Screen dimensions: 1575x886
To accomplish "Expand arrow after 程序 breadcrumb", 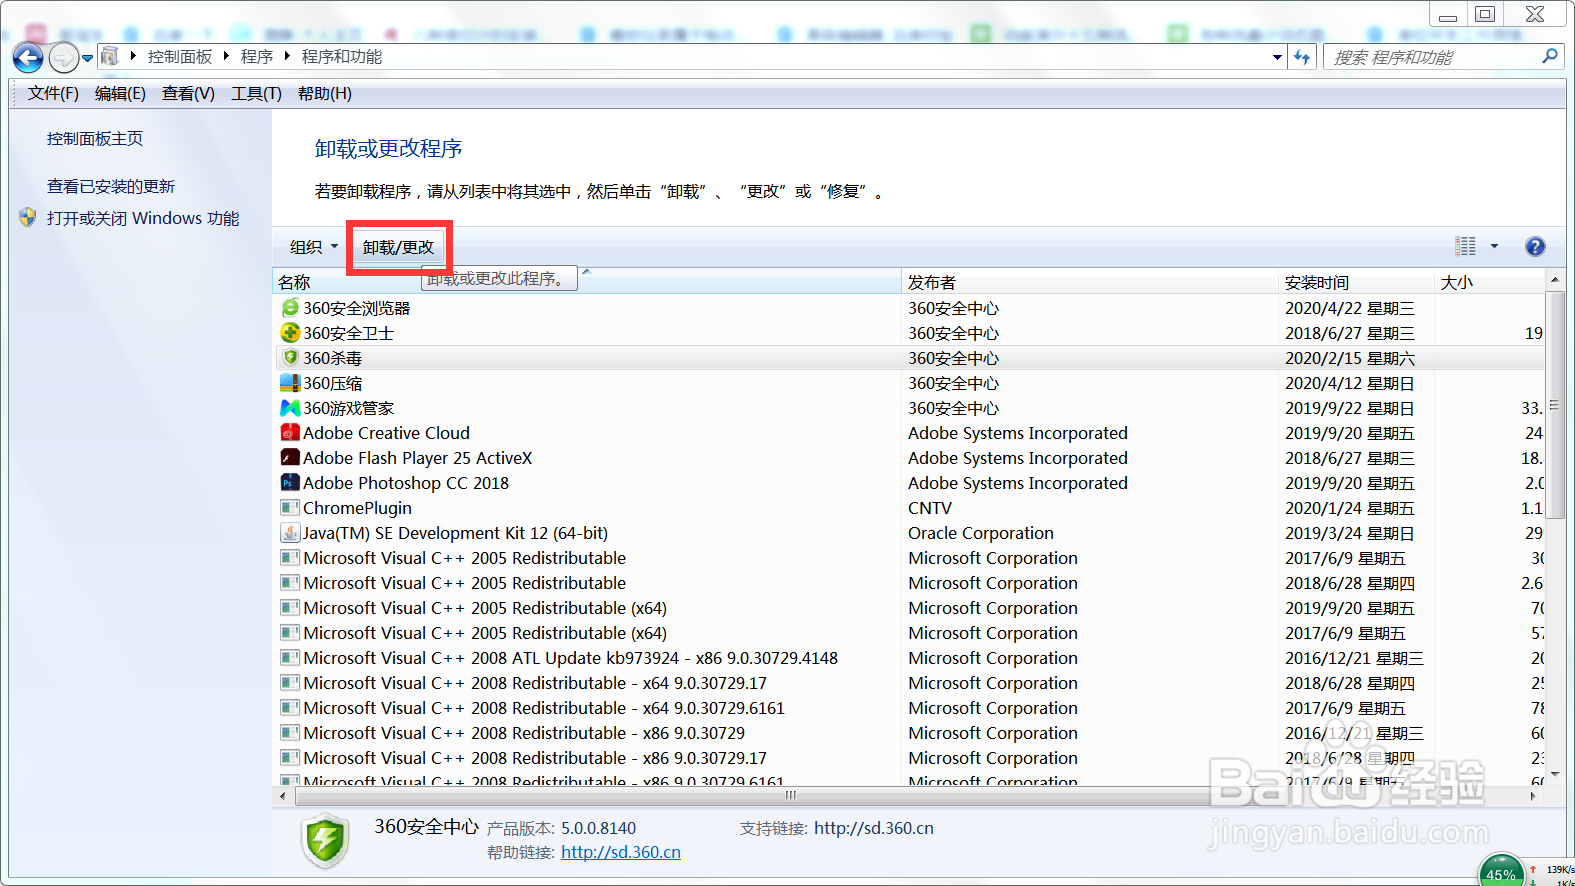I will coord(287,57).
